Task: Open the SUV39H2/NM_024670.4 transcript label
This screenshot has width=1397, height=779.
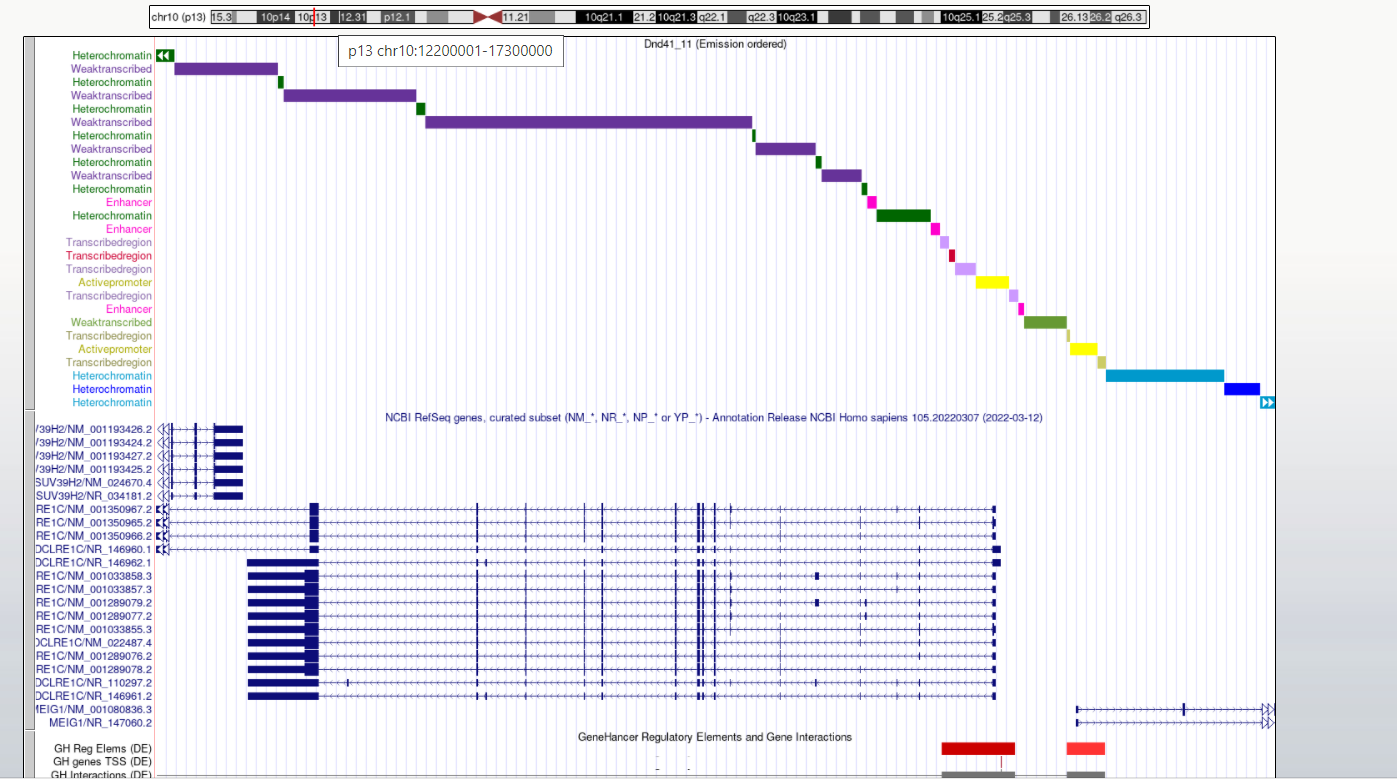Action: (x=93, y=482)
